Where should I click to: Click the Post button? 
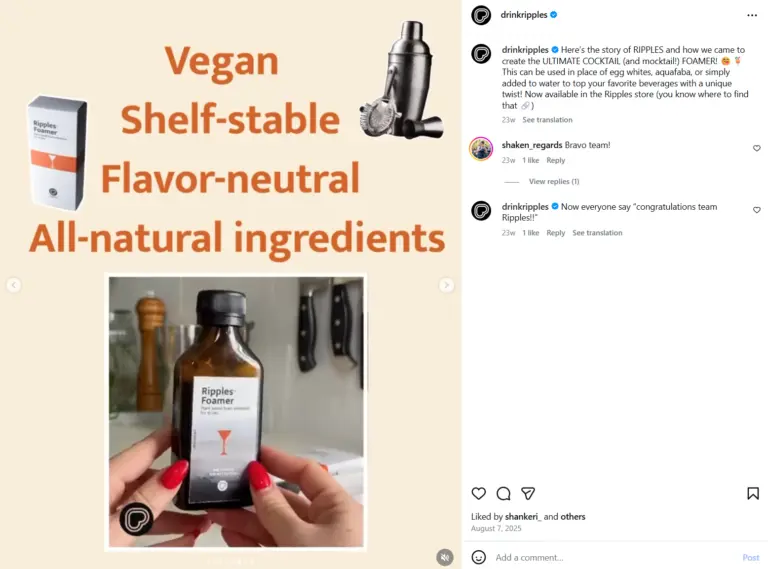point(750,557)
